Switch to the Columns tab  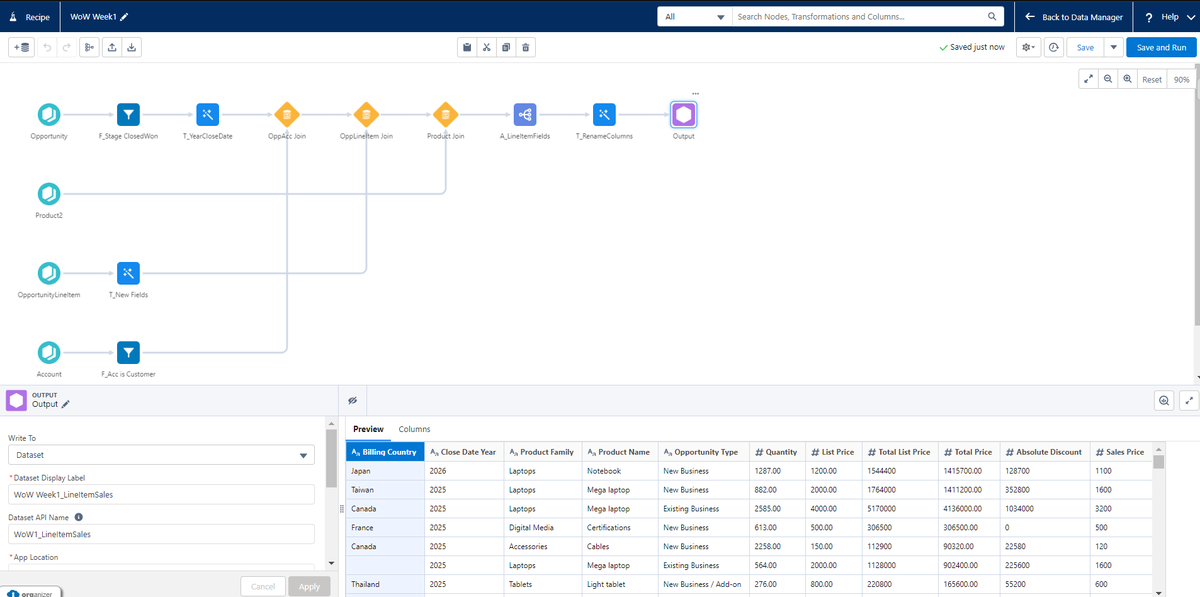414,429
